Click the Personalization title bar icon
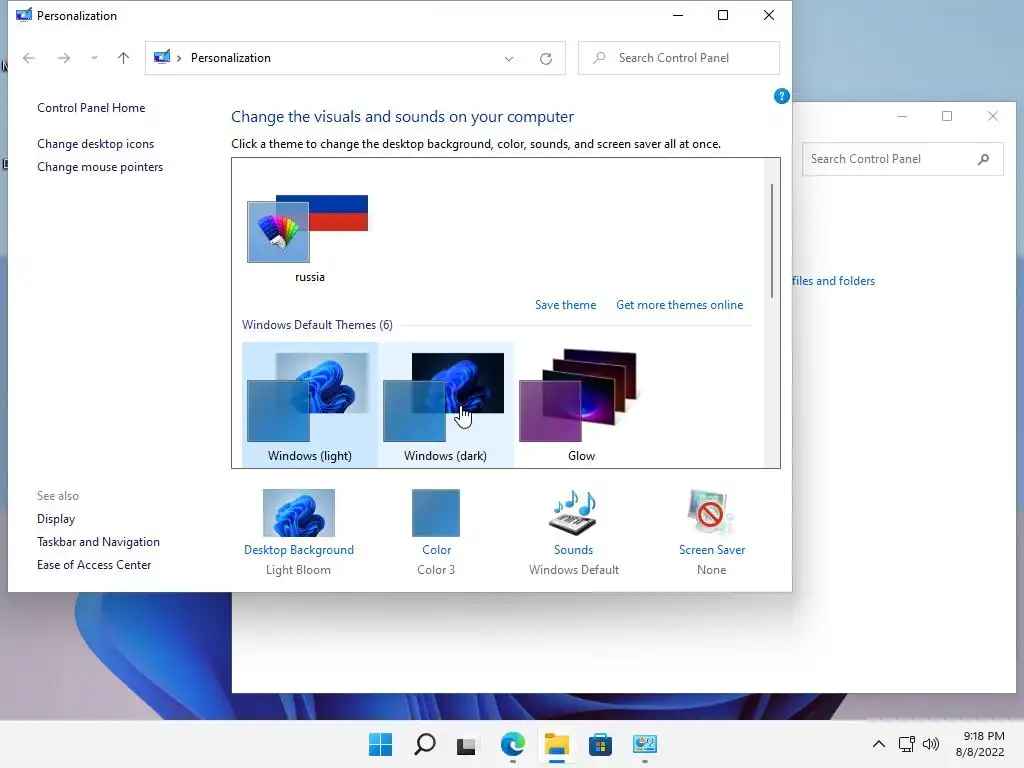 click(24, 15)
